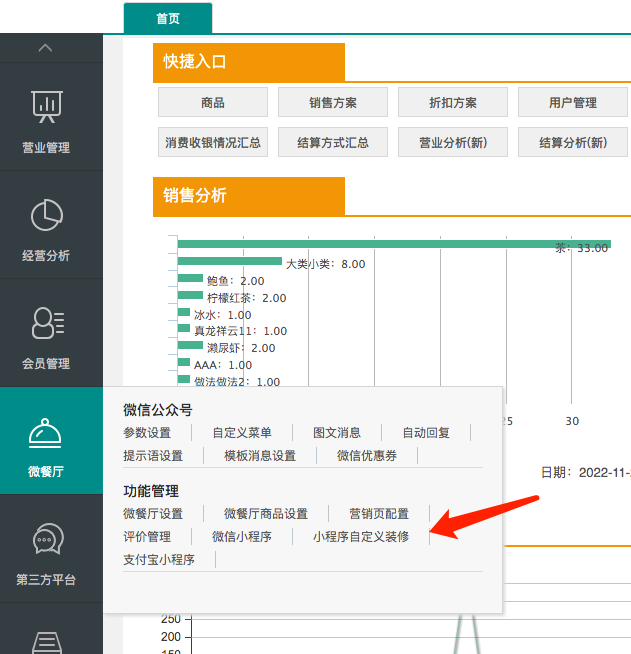This screenshot has width=631, height=654.
Task: Click the 折扣方案 button
Action: pos(453,103)
